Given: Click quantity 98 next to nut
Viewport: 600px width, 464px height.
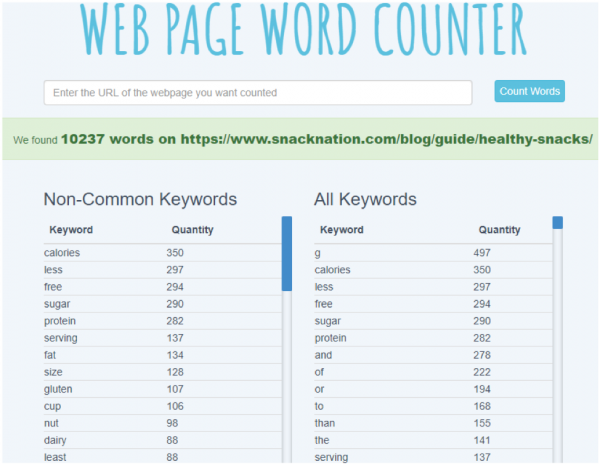Looking at the screenshot, I should [x=172, y=423].
